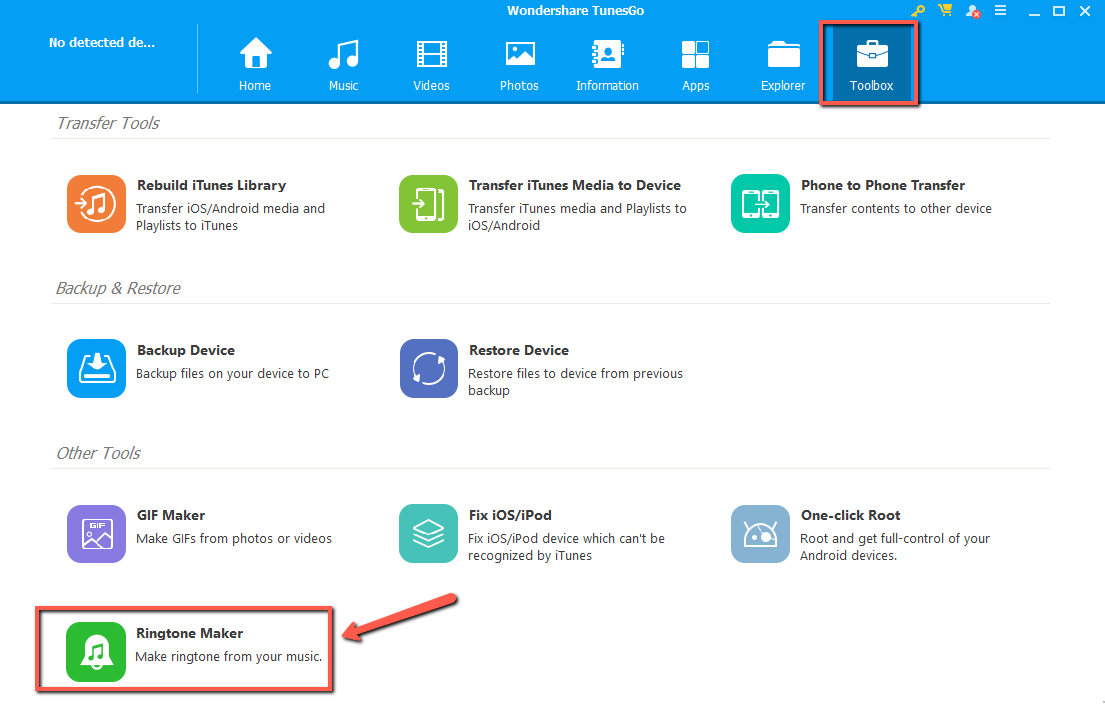Click the One-click Root Android icon
This screenshot has height=704, width=1105.
click(760, 533)
